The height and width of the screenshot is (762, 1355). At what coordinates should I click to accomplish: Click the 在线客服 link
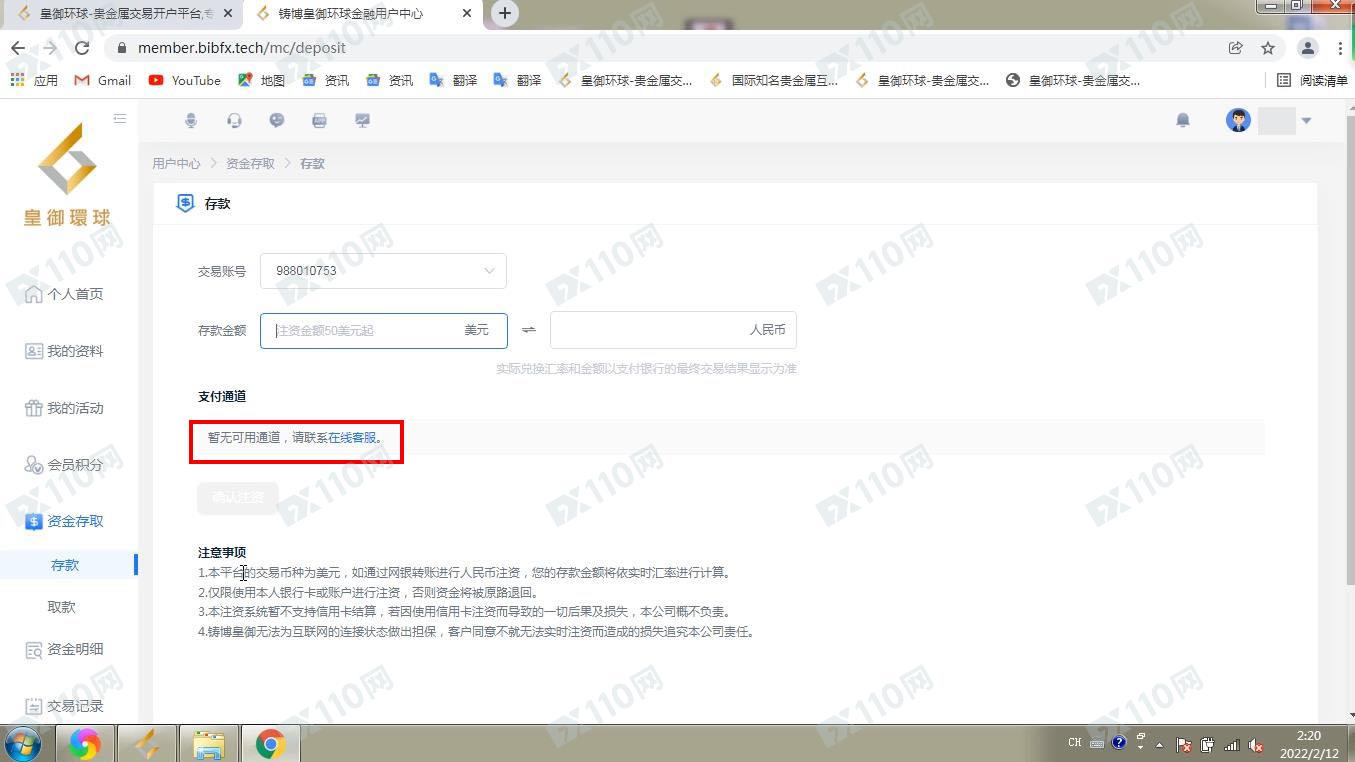pyautogui.click(x=352, y=437)
